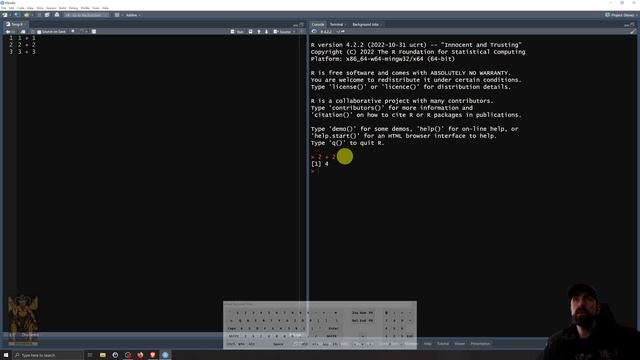This screenshot has width=640, height=360.
Task: Open the Plots menu
Action: 40,8
